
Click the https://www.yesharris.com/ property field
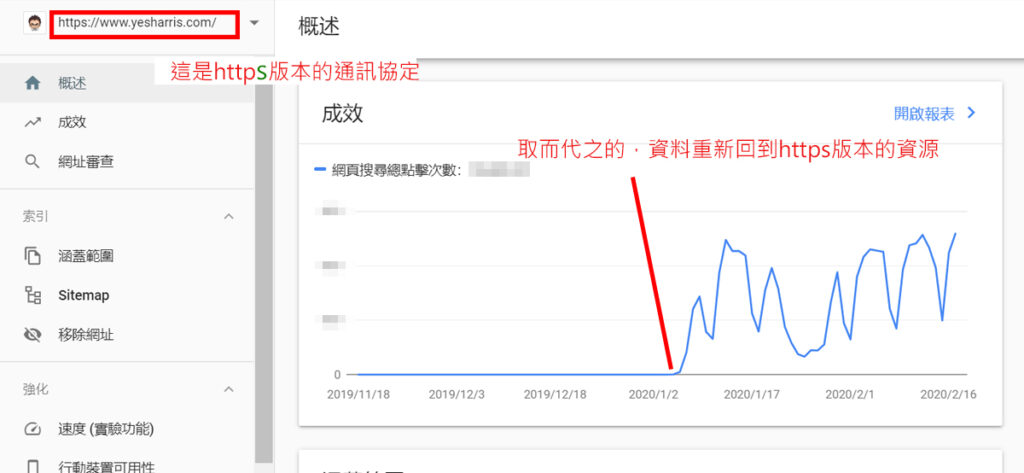tap(145, 23)
